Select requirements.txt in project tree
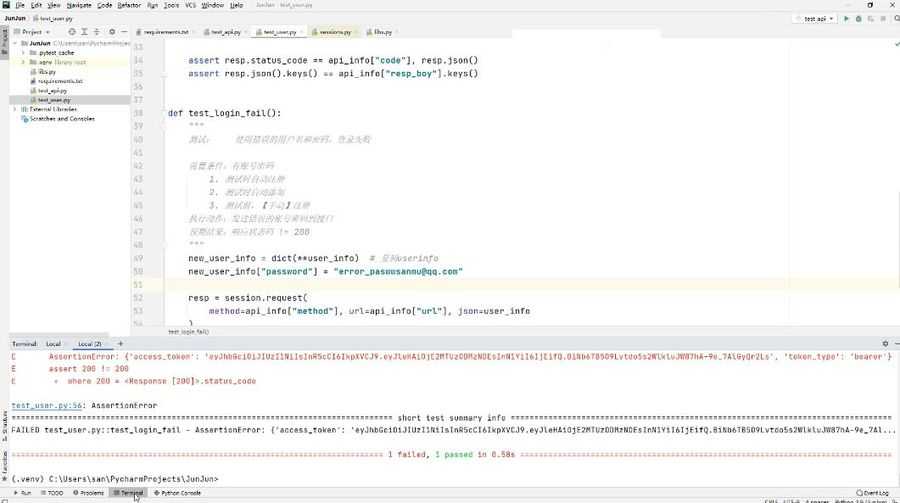Viewport: 900px width, 503px height. (x=60, y=81)
